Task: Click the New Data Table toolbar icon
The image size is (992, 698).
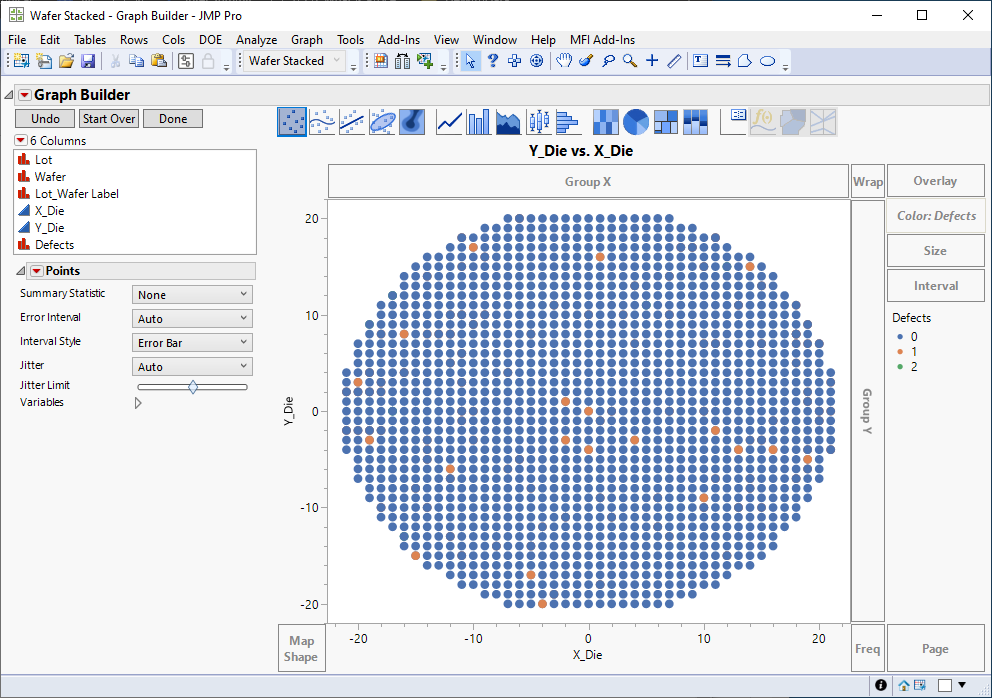Action: 22,61
